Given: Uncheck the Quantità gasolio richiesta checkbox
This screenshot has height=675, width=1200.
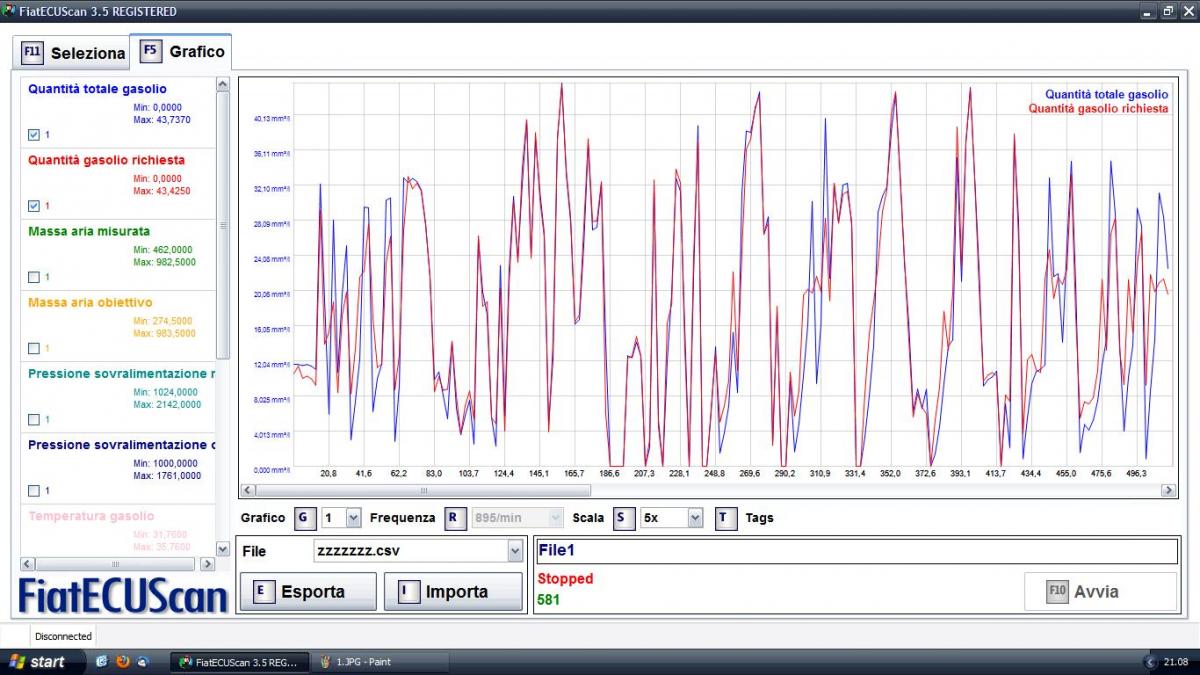Looking at the screenshot, I should coord(34,206).
